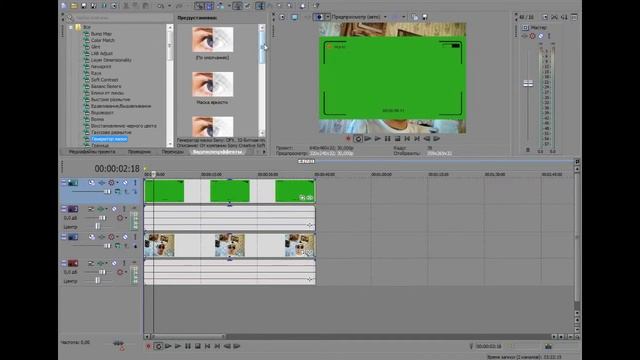Image resolution: width=640 pixels, height=360 pixels.
Task: Mute video track 1
Action: 125,183
